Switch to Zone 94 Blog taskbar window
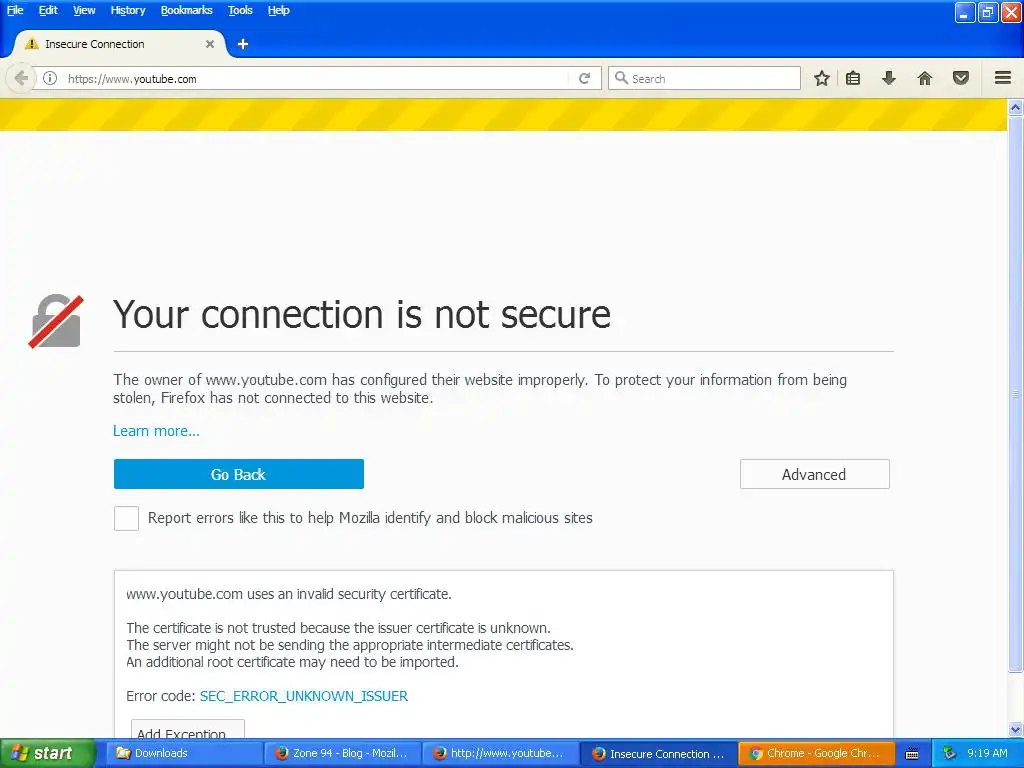This screenshot has height=768, width=1024. (x=342, y=754)
